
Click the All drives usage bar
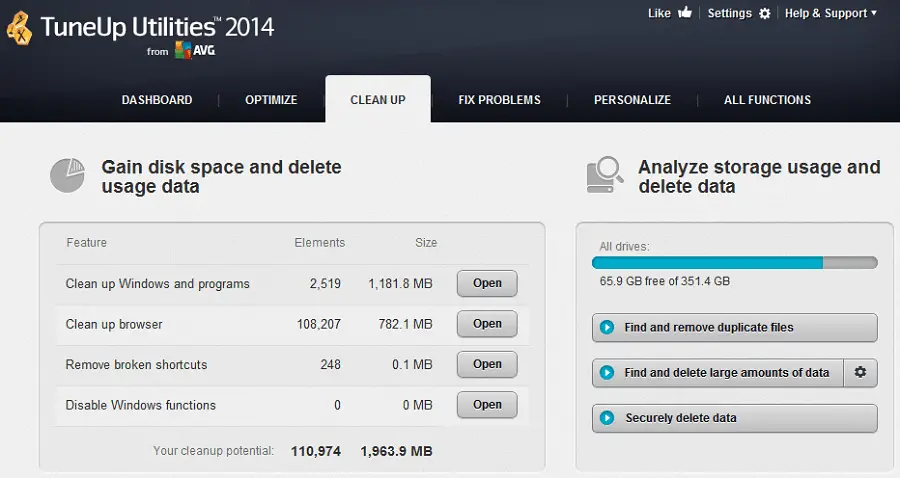(x=734, y=263)
